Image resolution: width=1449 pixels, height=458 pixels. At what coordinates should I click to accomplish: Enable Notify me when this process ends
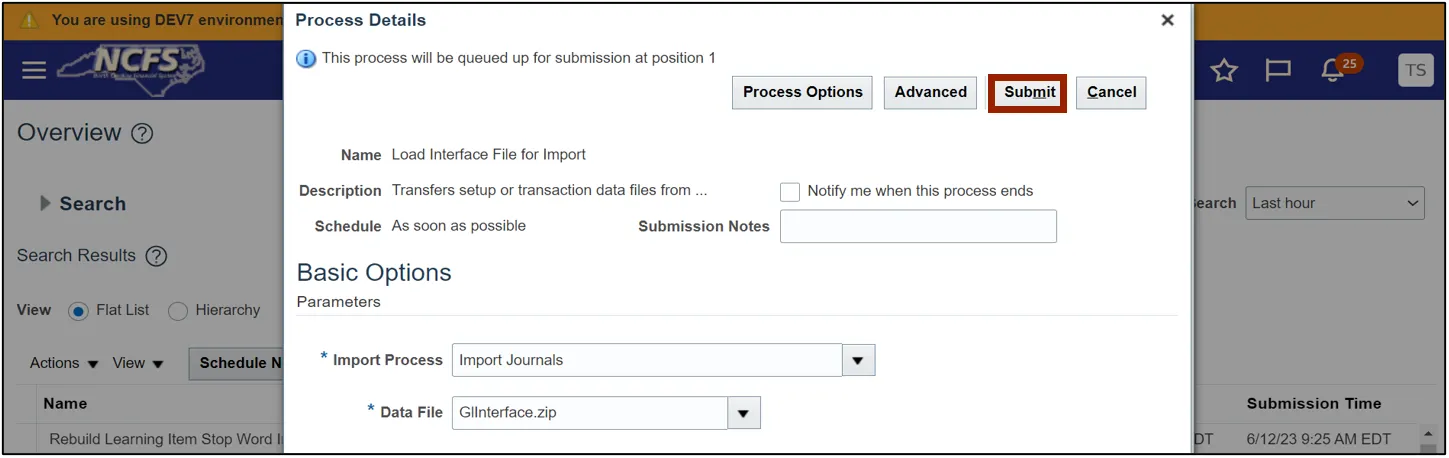click(790, 192)
